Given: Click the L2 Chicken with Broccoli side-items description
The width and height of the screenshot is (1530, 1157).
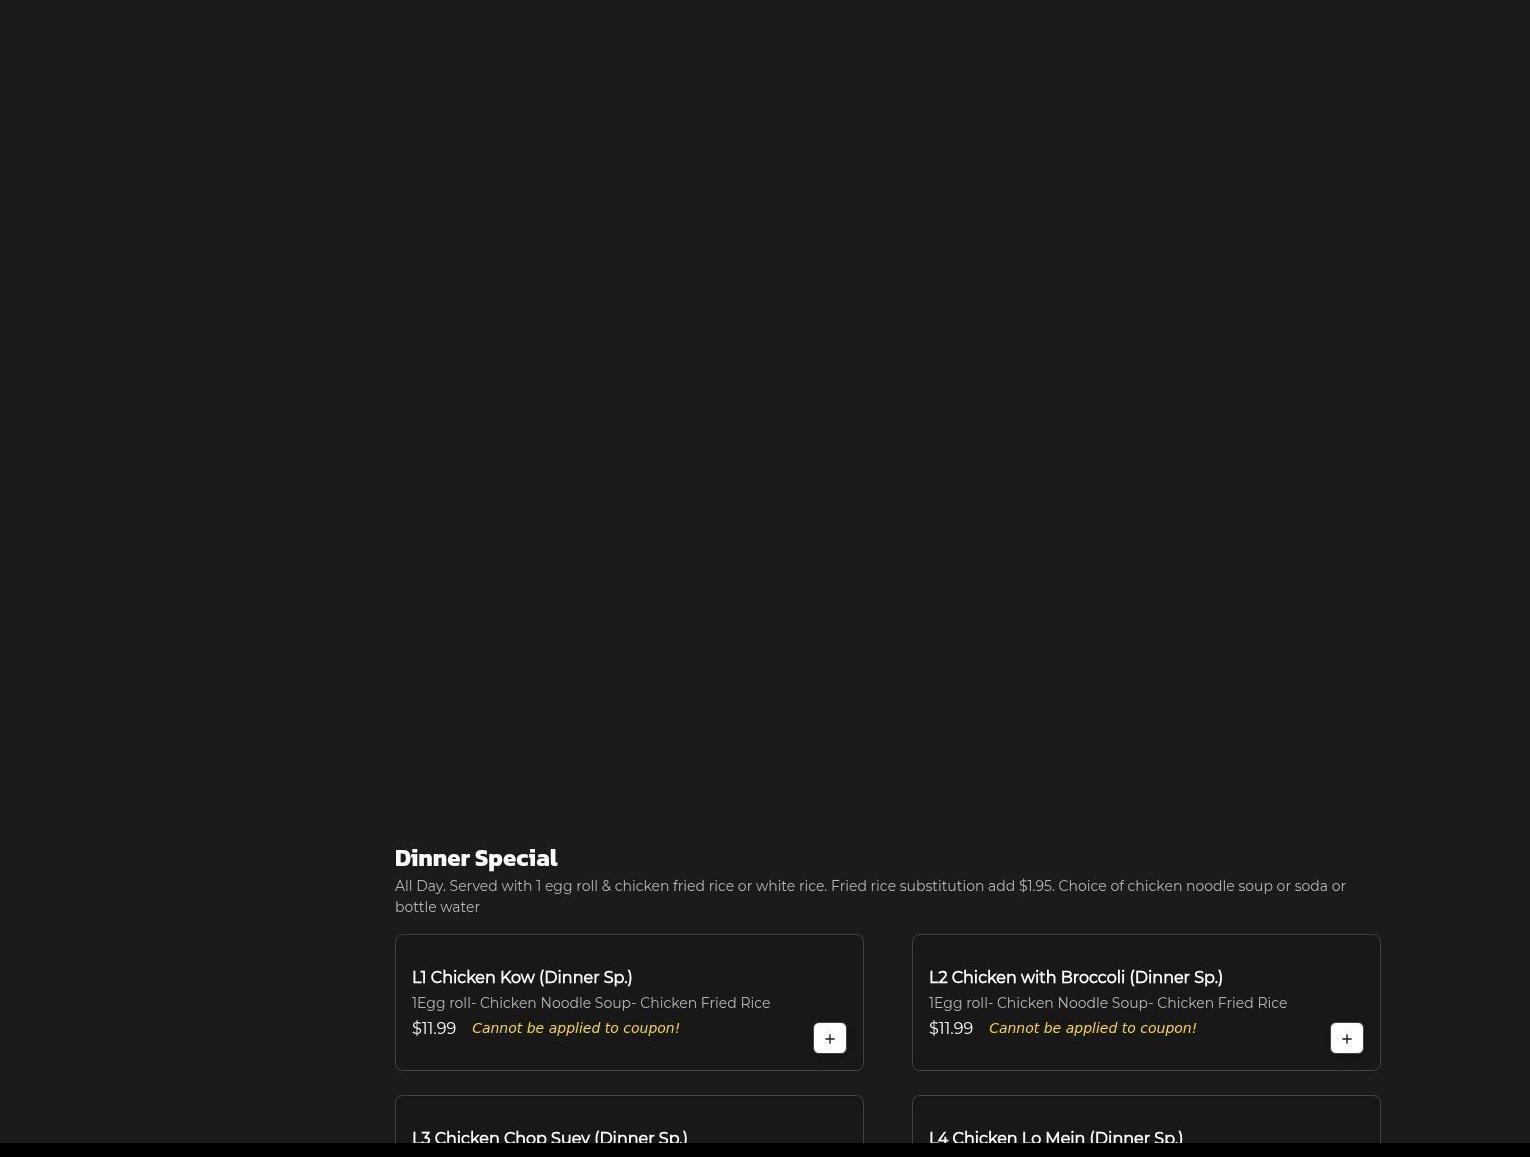Looking at the screenshot, I should 1108,1003.
